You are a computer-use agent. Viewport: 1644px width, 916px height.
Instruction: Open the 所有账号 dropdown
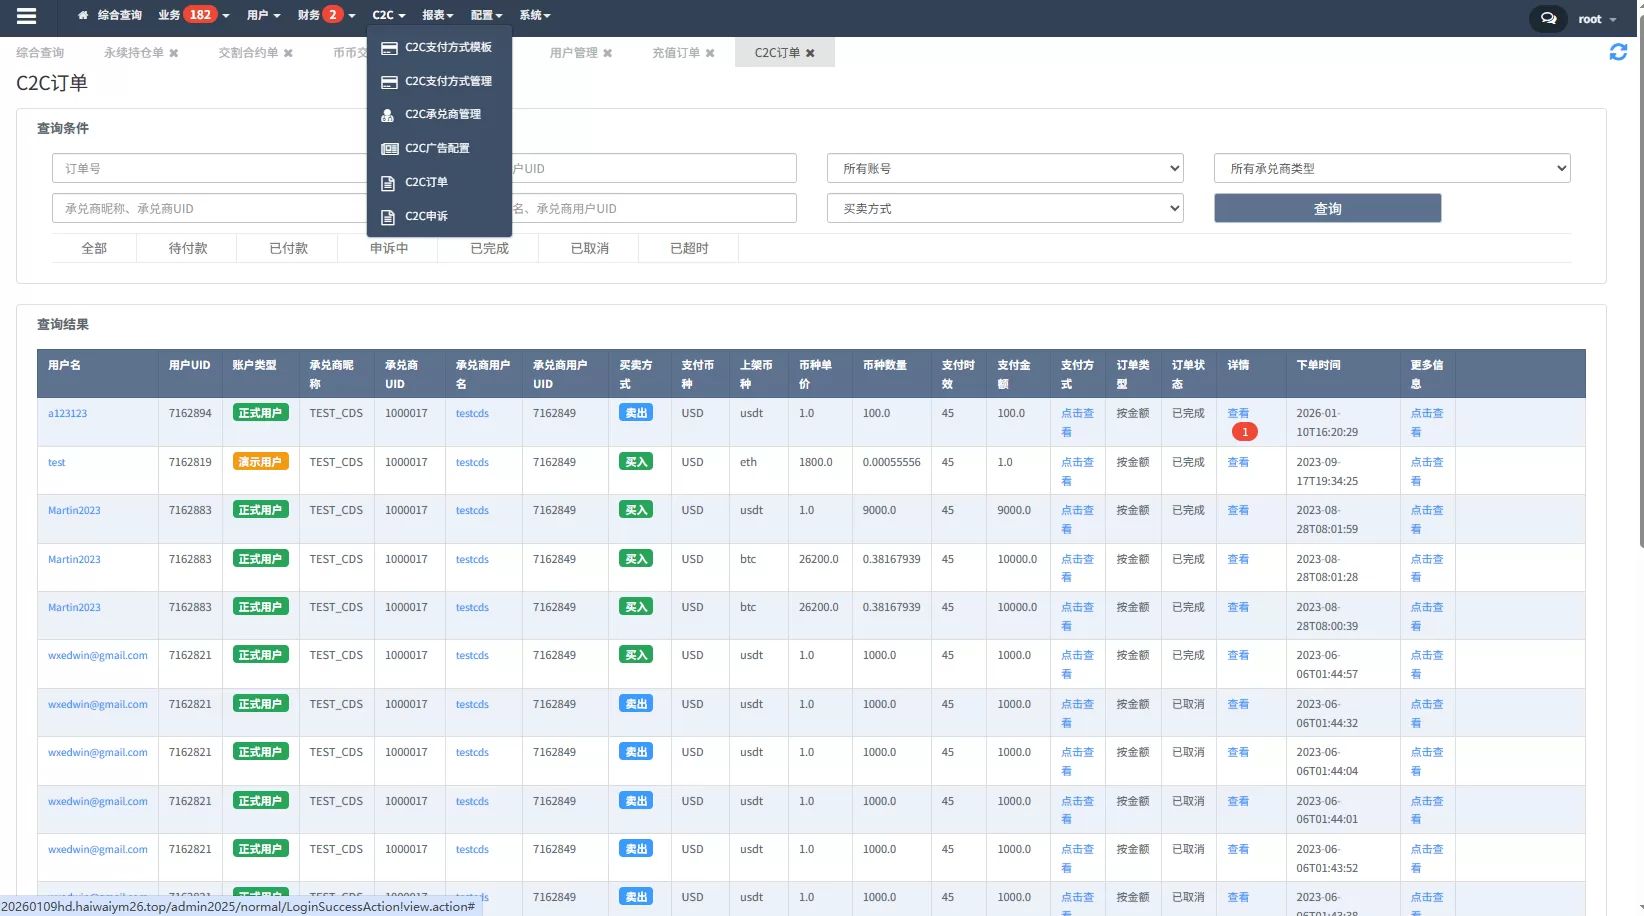pos(1004,167)
